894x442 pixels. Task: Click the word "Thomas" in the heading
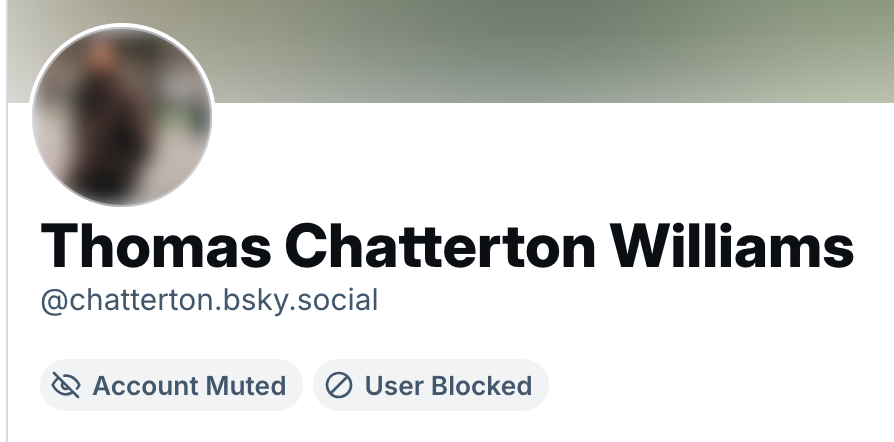[x=156, y=246]
